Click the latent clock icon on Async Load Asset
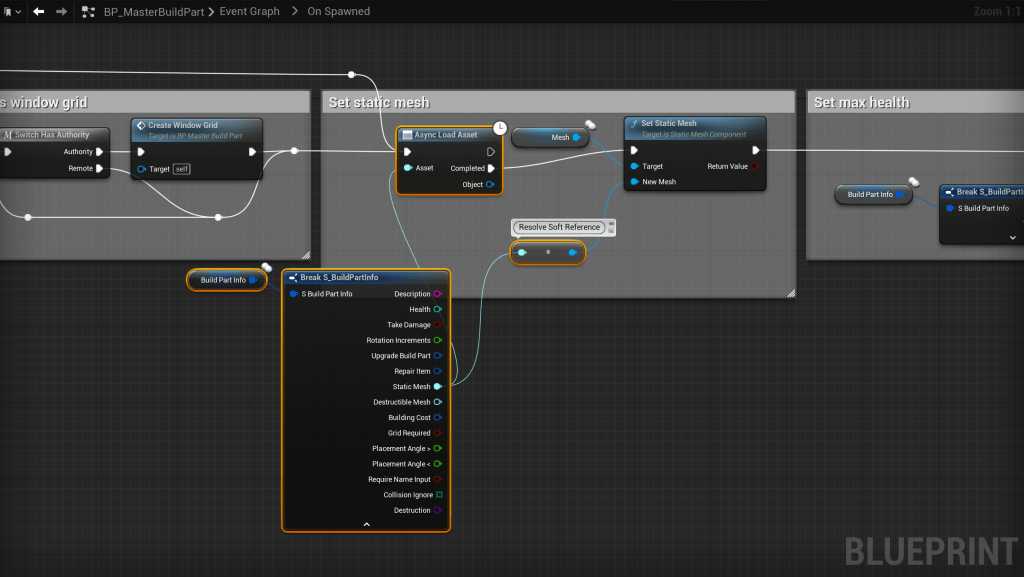1024x577 pixels. tap(500, 128)
